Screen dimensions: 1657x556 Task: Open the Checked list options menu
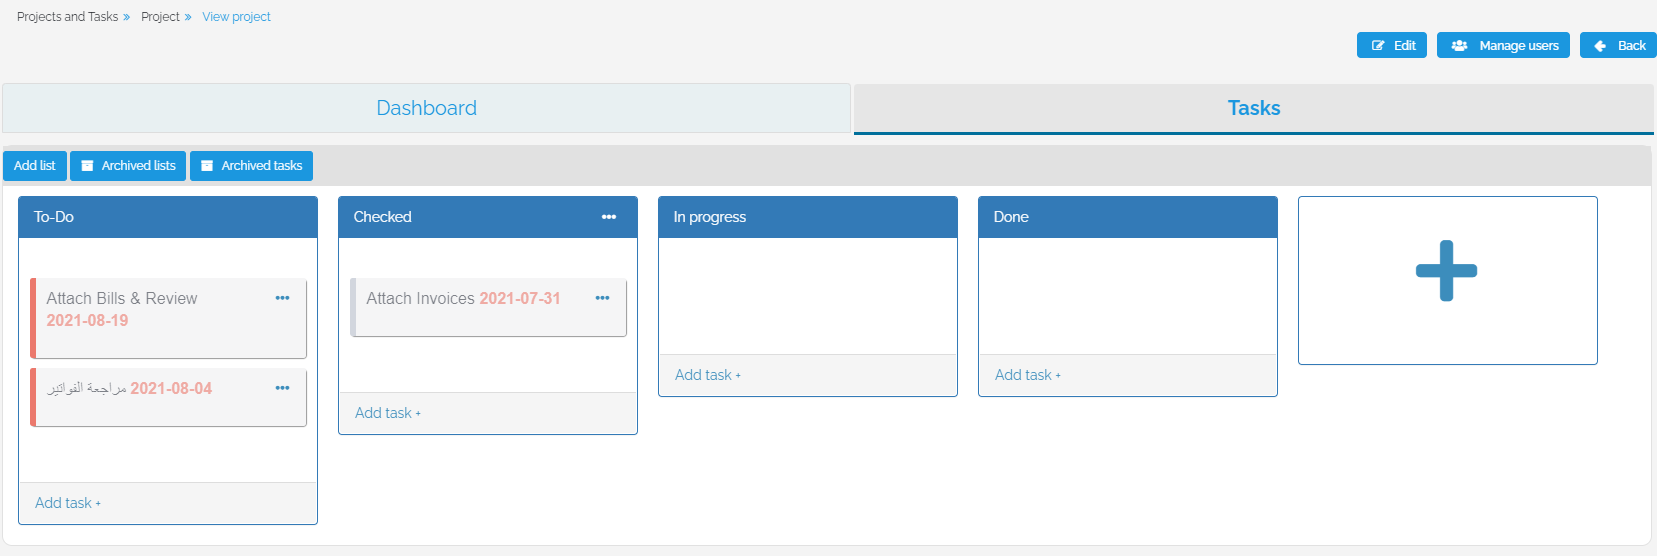pyautogui.click(x=608, y=217)
